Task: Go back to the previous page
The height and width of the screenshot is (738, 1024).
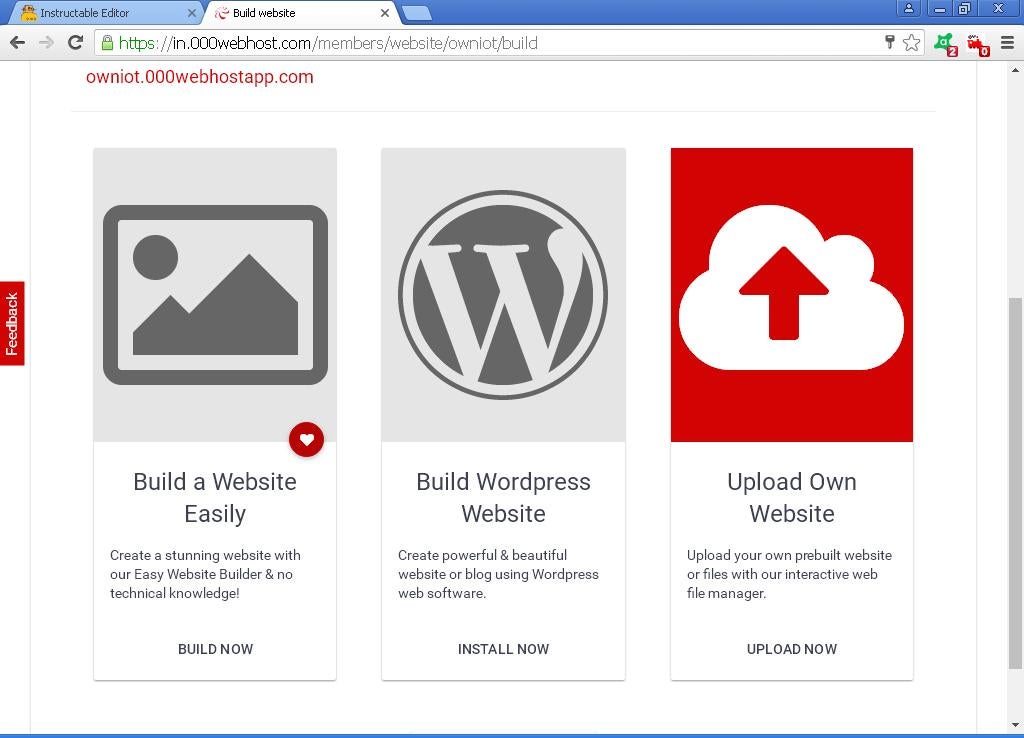Action: pos(17,42)
